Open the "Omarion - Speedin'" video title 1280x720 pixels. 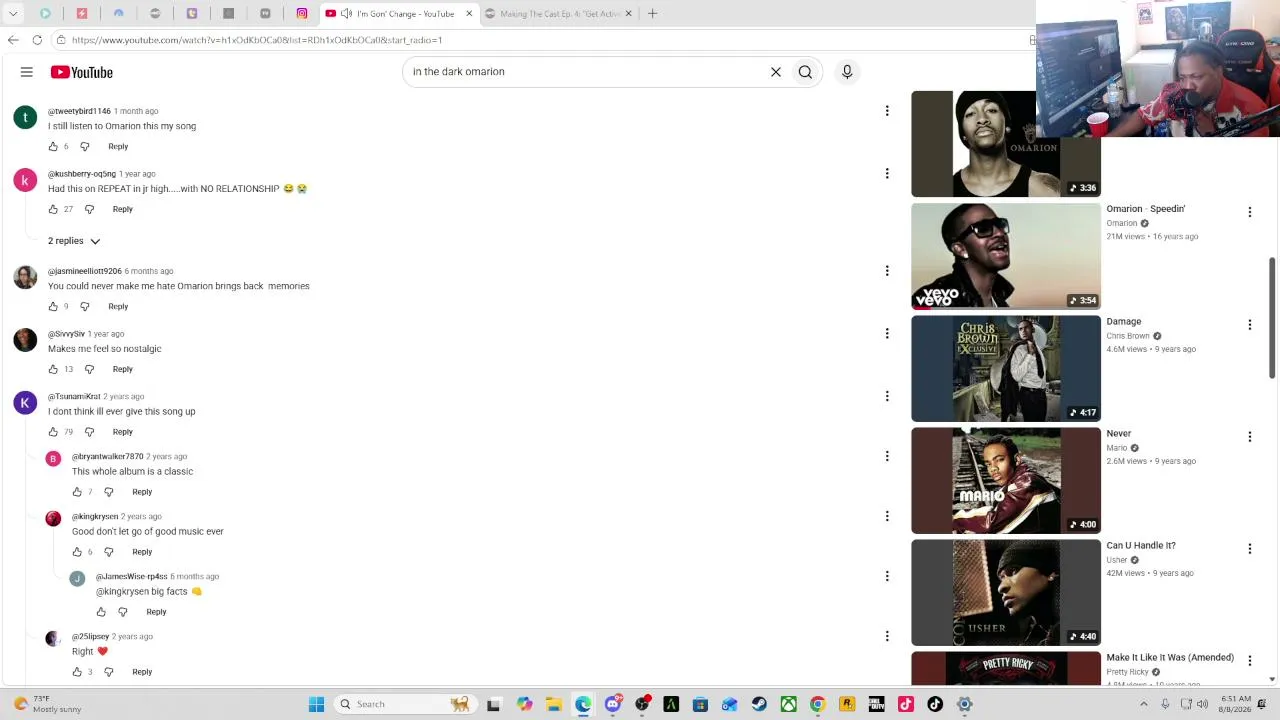(1145, 209)
